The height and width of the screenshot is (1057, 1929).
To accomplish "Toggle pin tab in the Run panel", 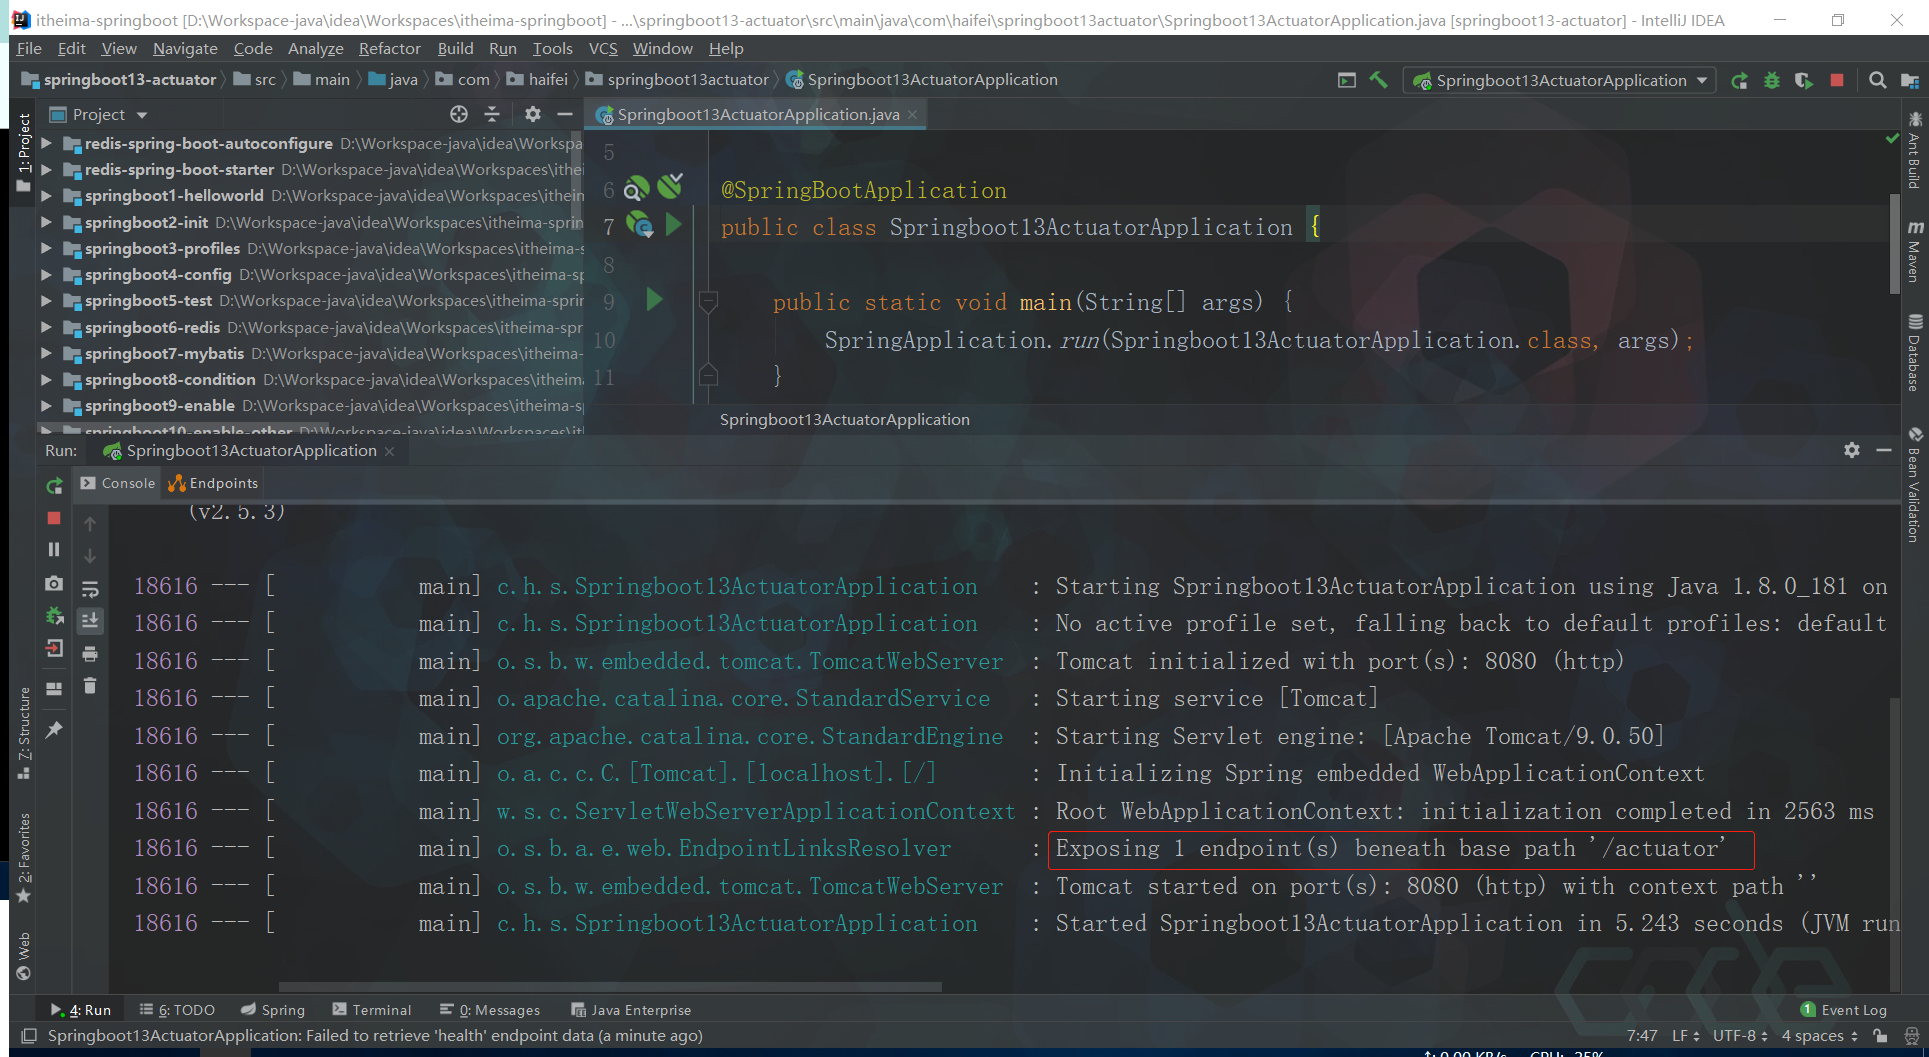I will 54,730.
